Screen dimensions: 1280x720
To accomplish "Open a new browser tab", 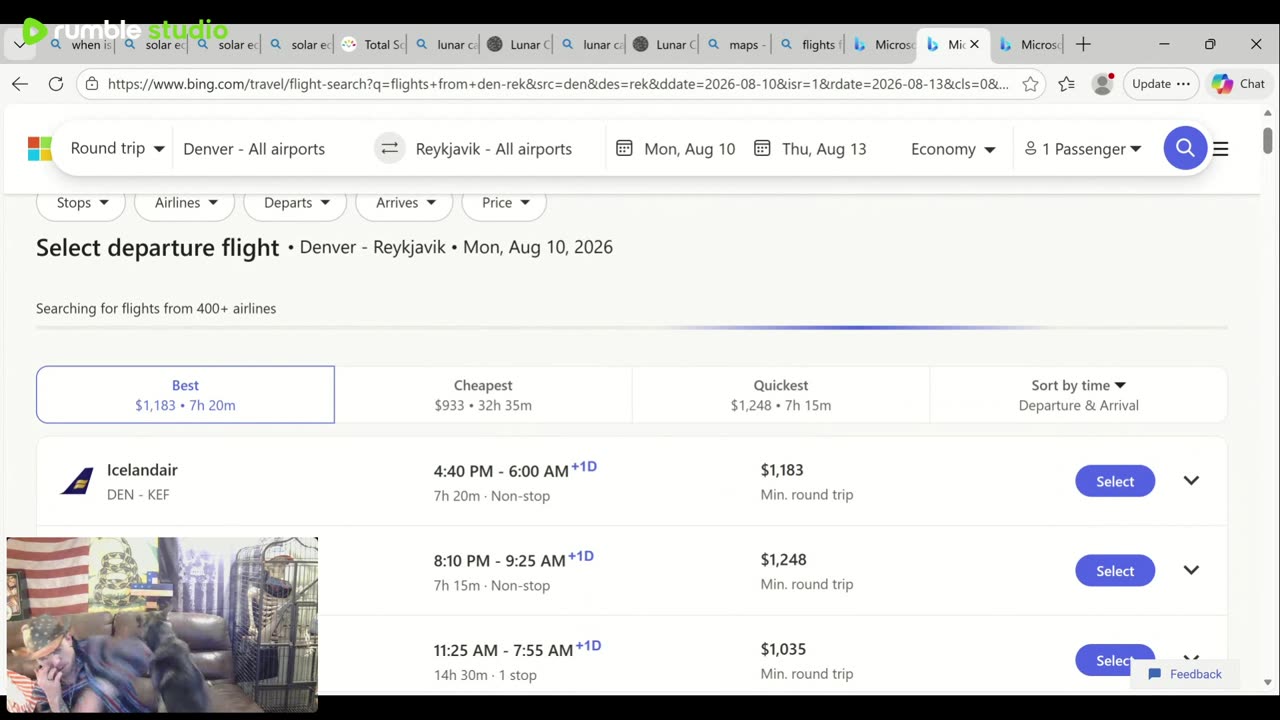I will tap(1083, 44).
